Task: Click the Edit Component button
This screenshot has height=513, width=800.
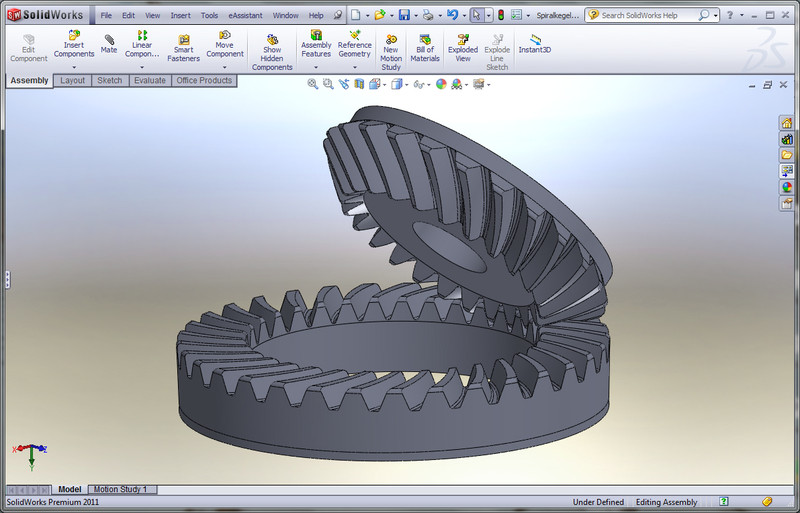Action: click(28, 46)
